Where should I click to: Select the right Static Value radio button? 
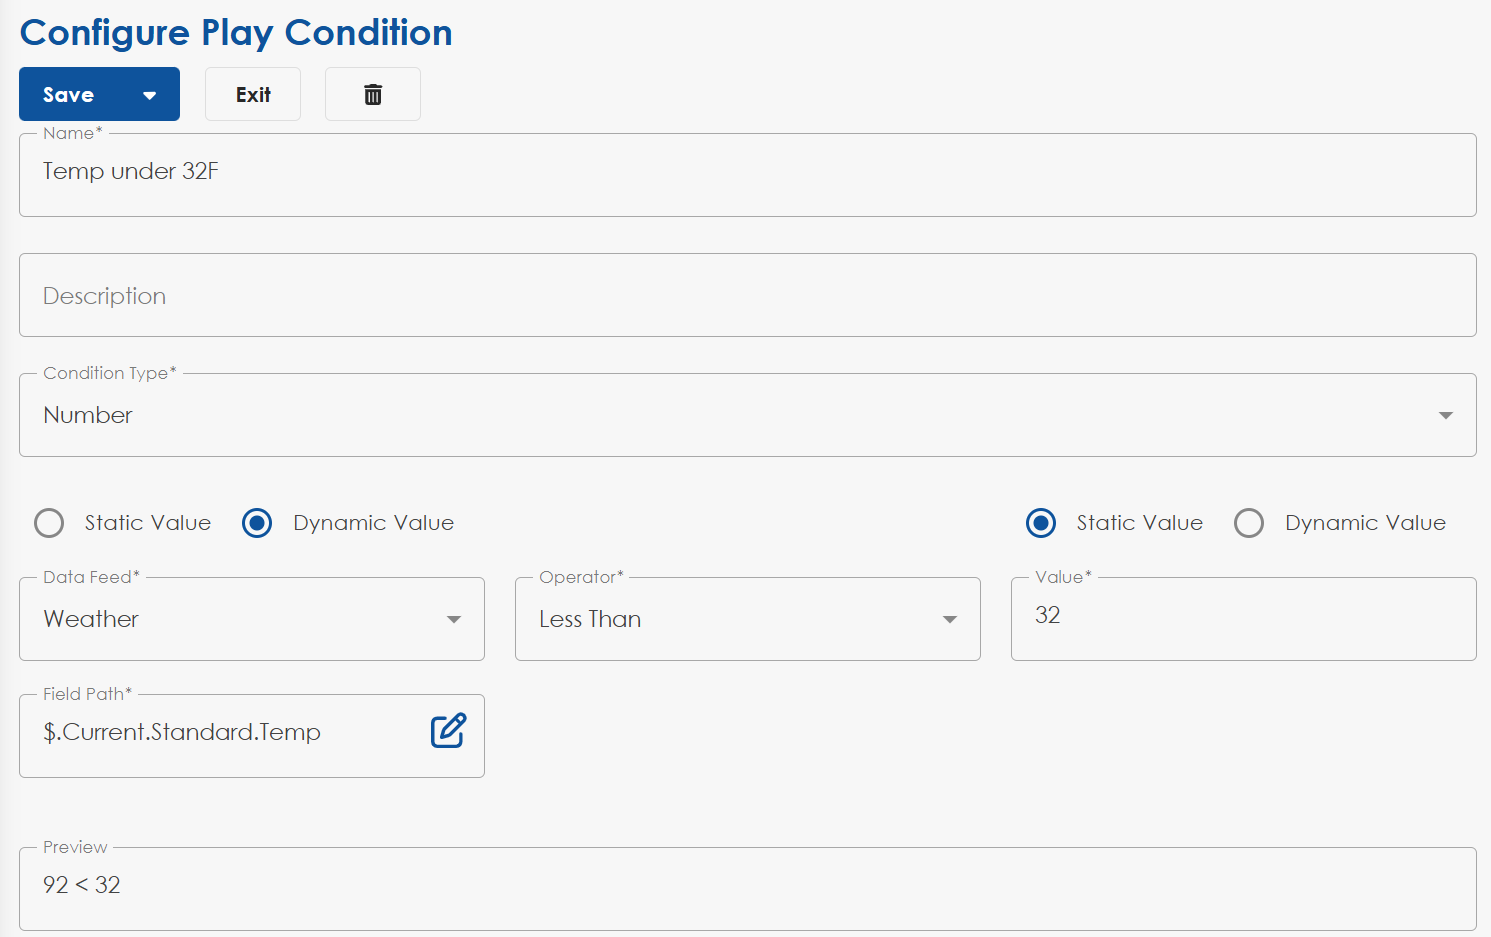pyautogui.click(x=1041, y=523)
